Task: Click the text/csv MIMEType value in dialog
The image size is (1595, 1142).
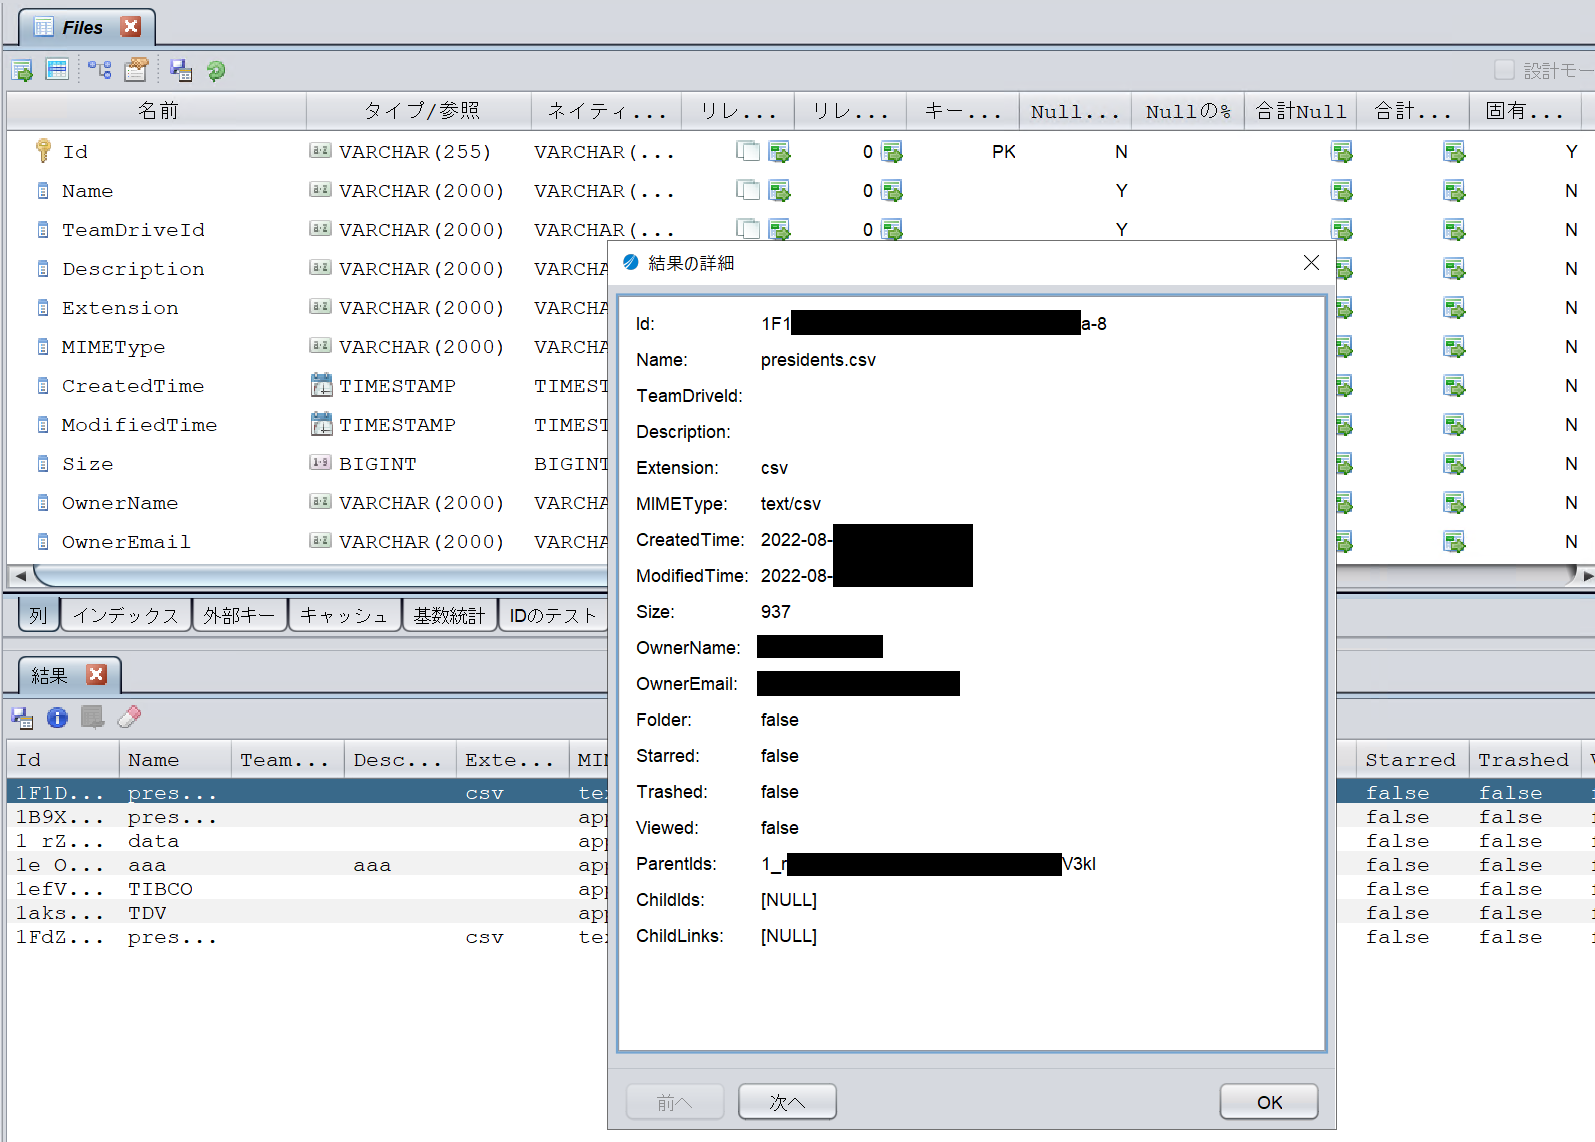Action: point(790,504)
